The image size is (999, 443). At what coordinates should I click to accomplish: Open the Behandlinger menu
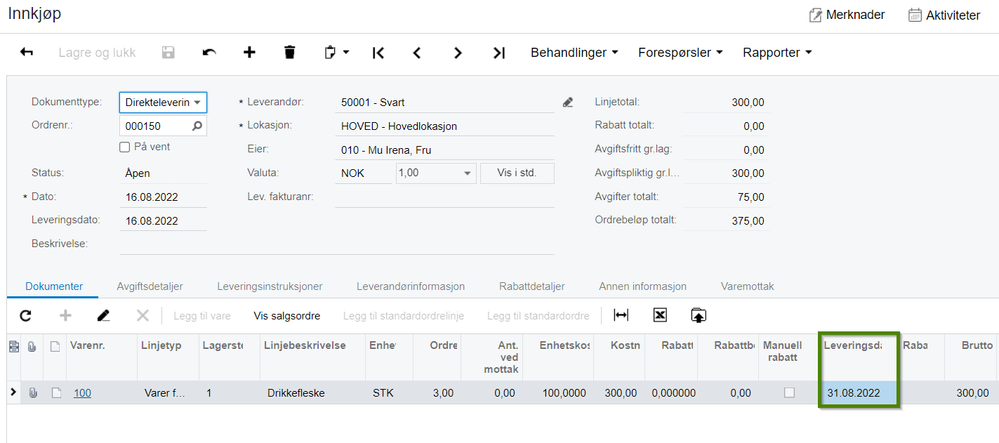[575, 53]
